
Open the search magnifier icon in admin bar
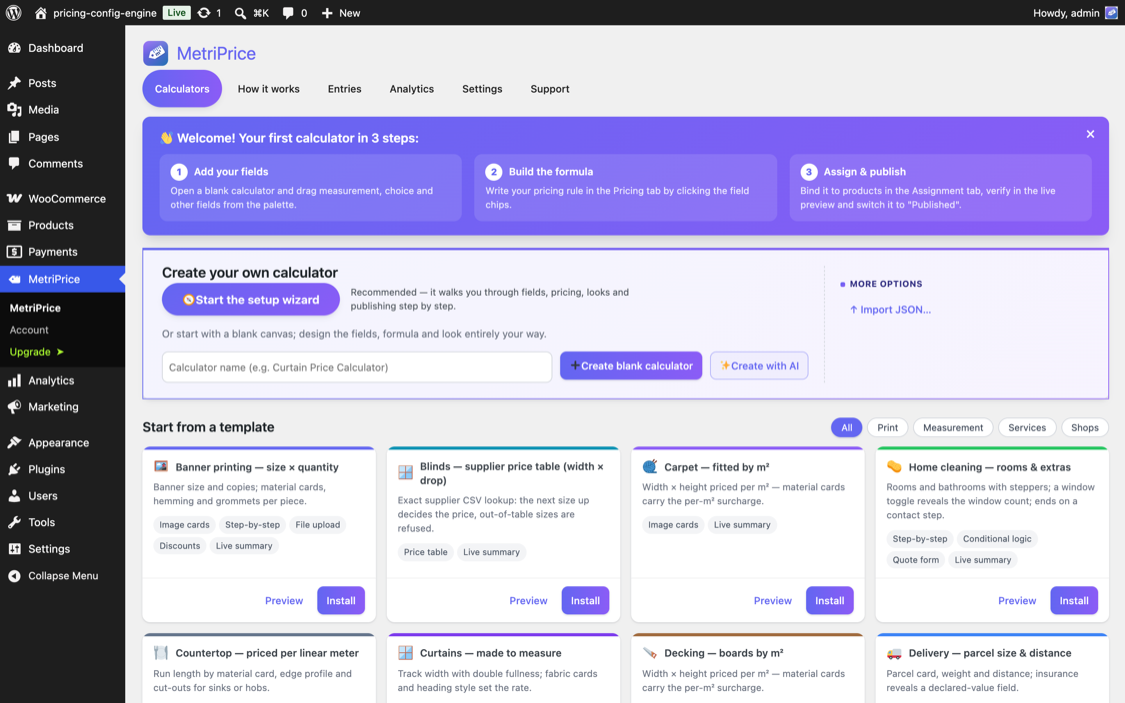[x=240, y=13]
